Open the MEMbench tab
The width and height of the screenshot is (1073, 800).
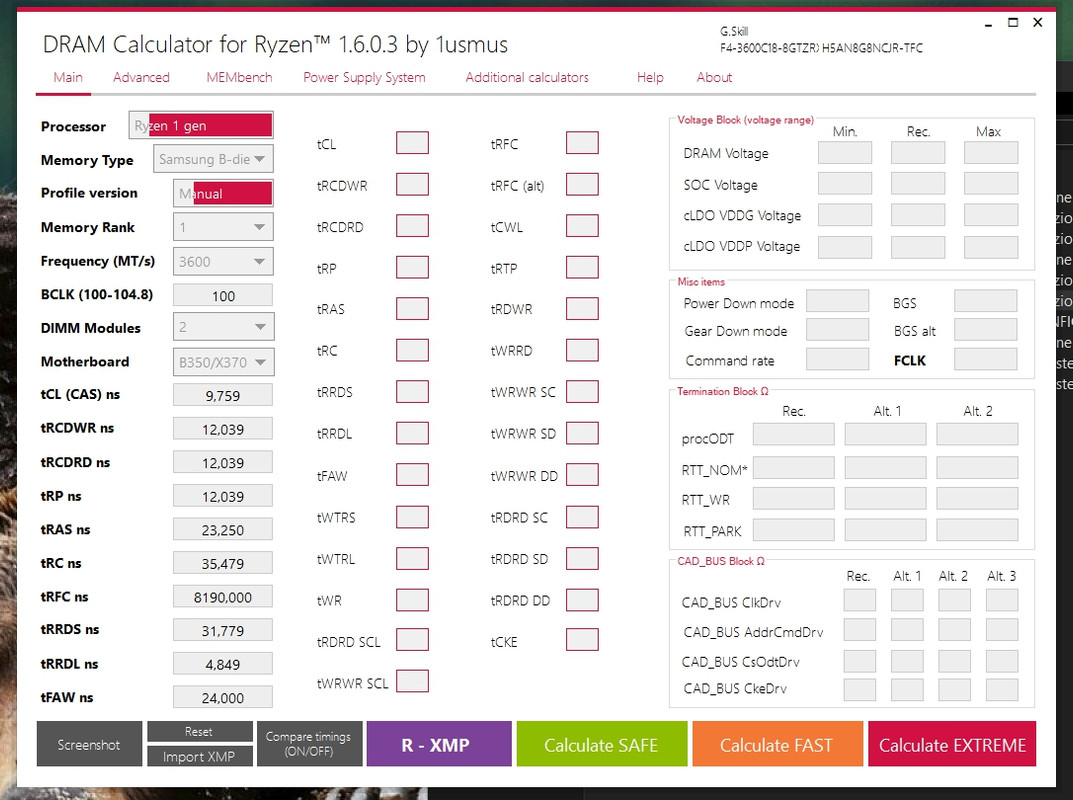click(x=240, y=77)
